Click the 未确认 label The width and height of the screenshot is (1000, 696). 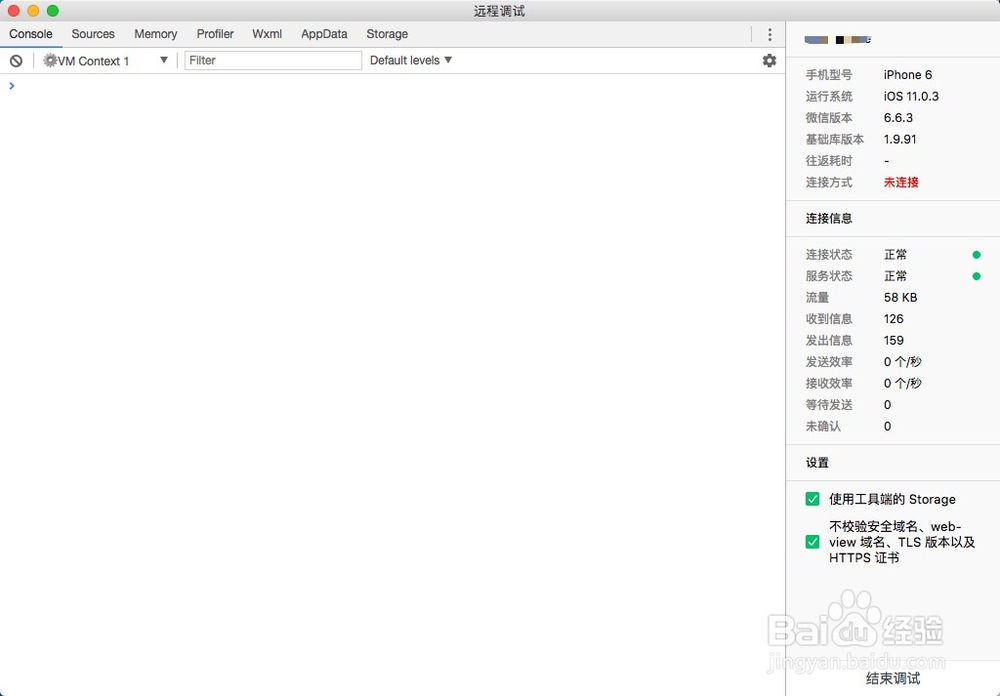pyautogui.click(x=823, y=426)
